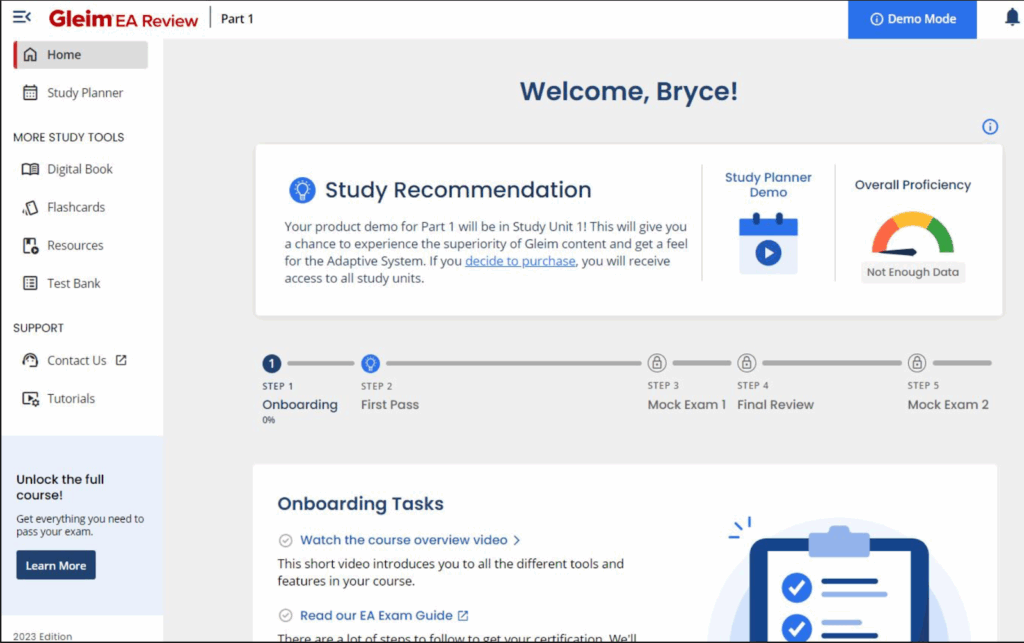Click the info circle icon below the welcome heading
The height and width of the screenshot is (643, 1024).
pyautogui.click(x=990, y=127)
